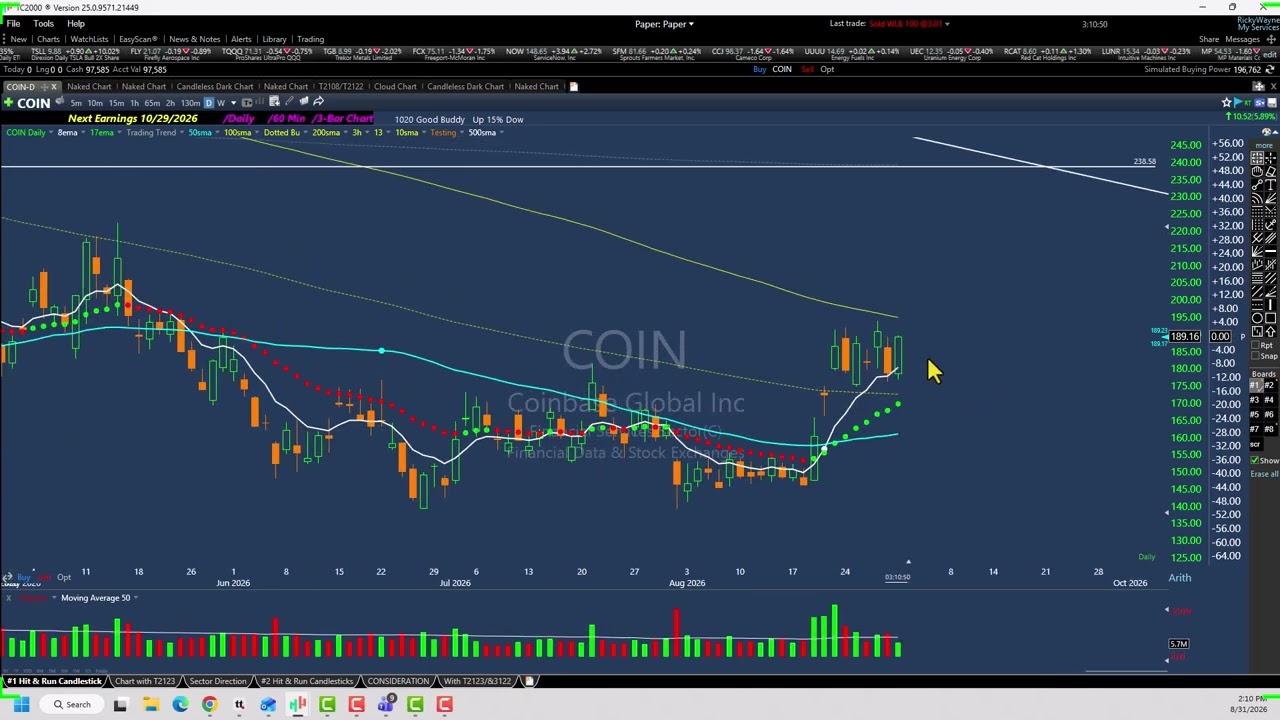This screenshot has height=720, width=1280.
Task: Click the speaker icon beside the COIN symbol
Action: pos(60,101)
